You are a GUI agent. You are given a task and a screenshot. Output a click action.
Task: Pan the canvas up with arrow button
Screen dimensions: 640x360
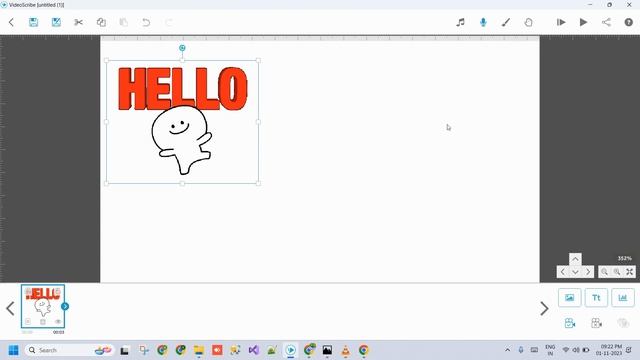(575, 259)
